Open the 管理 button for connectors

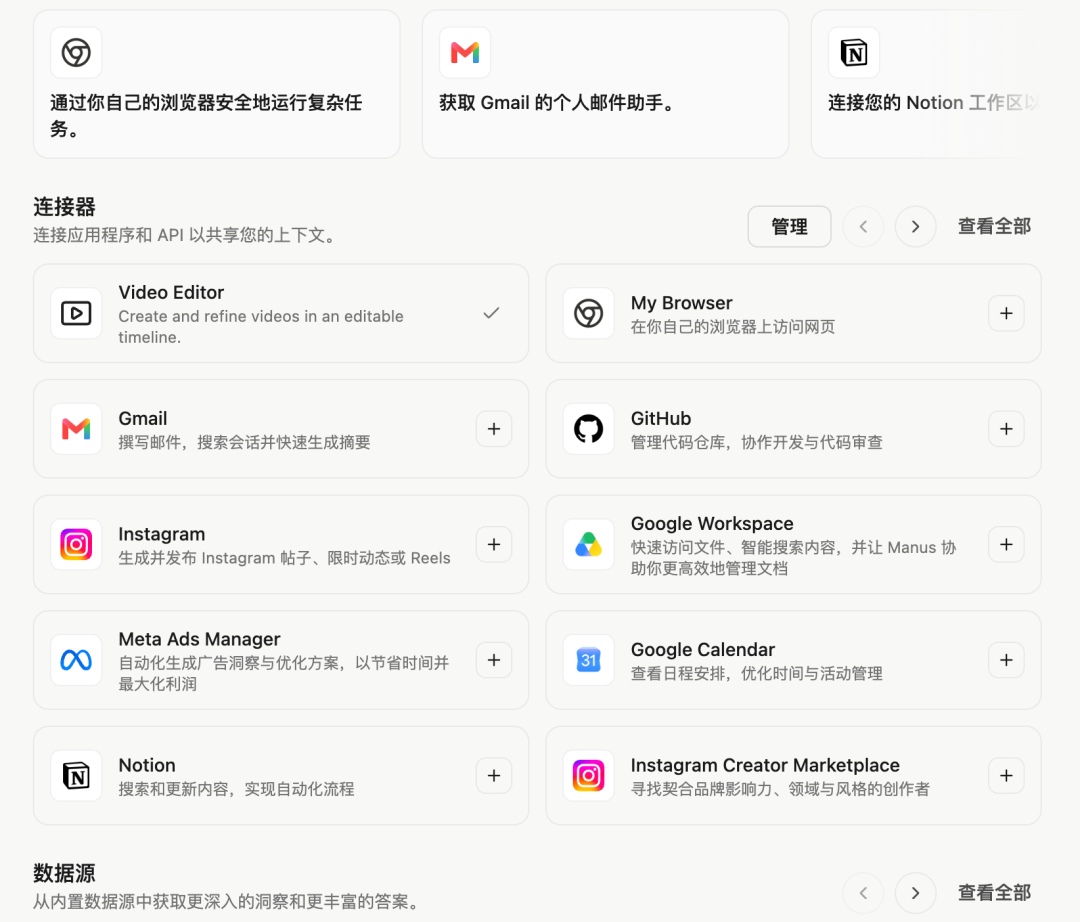[789, 227]
